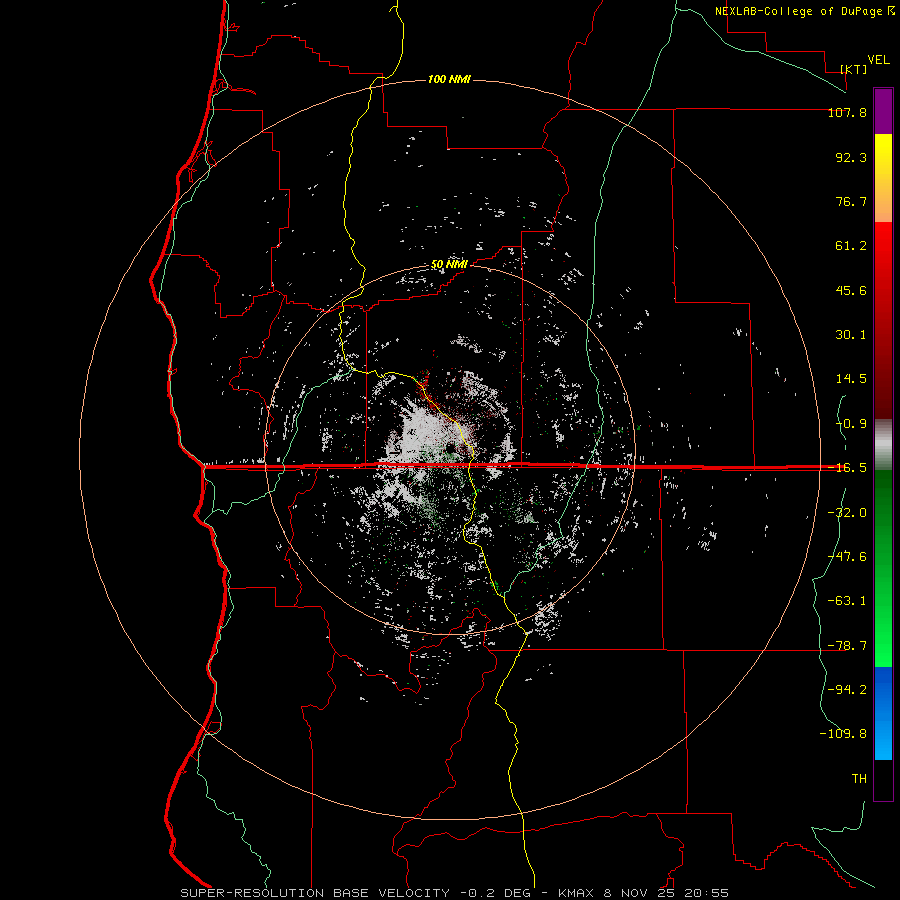Click the -16.5 velocity scale value
The image size is (900, 900).
[x=847, y=468]
